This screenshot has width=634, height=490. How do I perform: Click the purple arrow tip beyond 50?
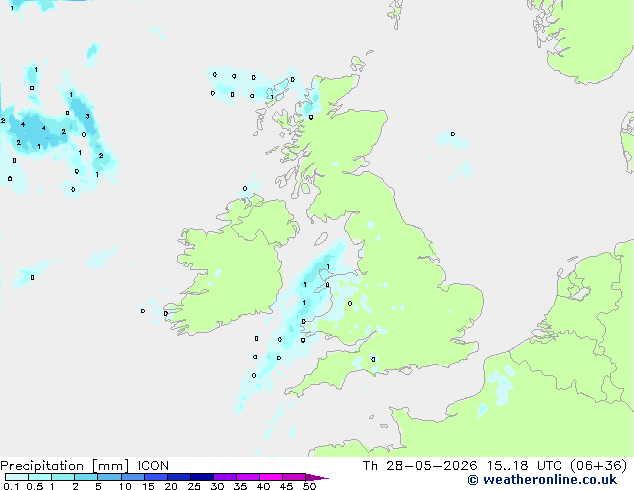(317, 478)
